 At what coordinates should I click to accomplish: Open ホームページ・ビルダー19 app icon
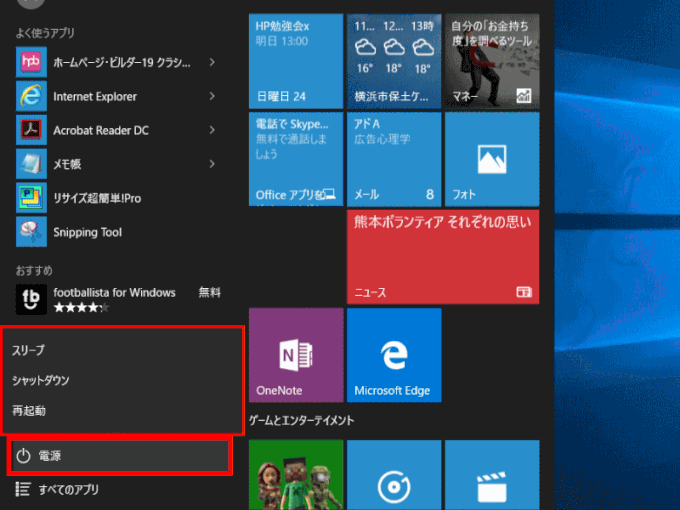(31, 63)
